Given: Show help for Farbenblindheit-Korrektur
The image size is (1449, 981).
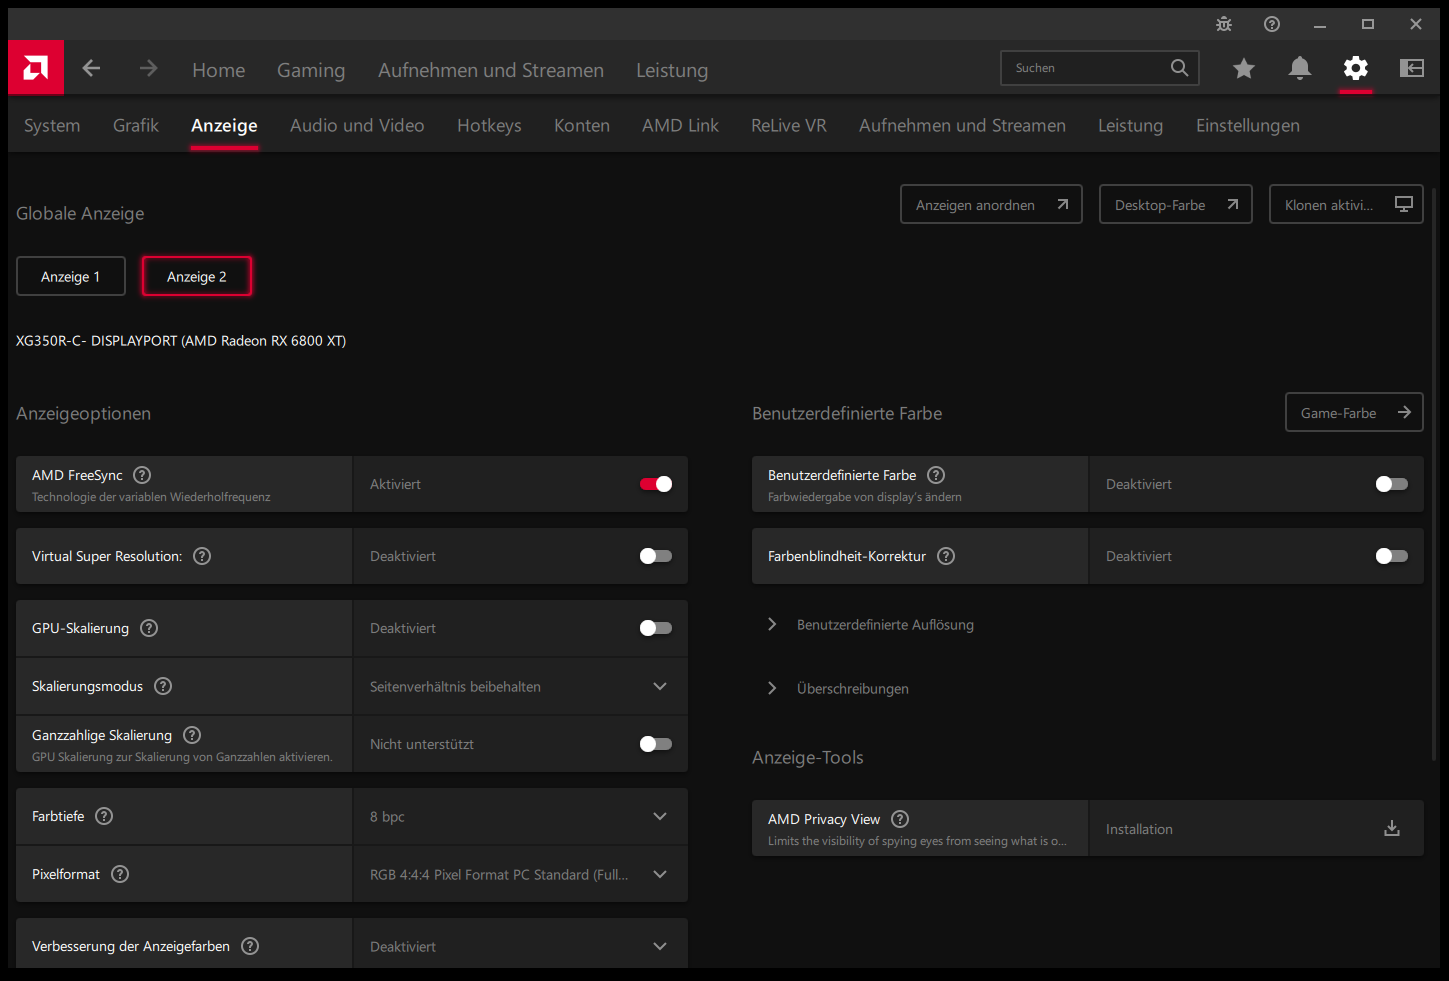Looking at the screenshot, I should pos(946,556).
